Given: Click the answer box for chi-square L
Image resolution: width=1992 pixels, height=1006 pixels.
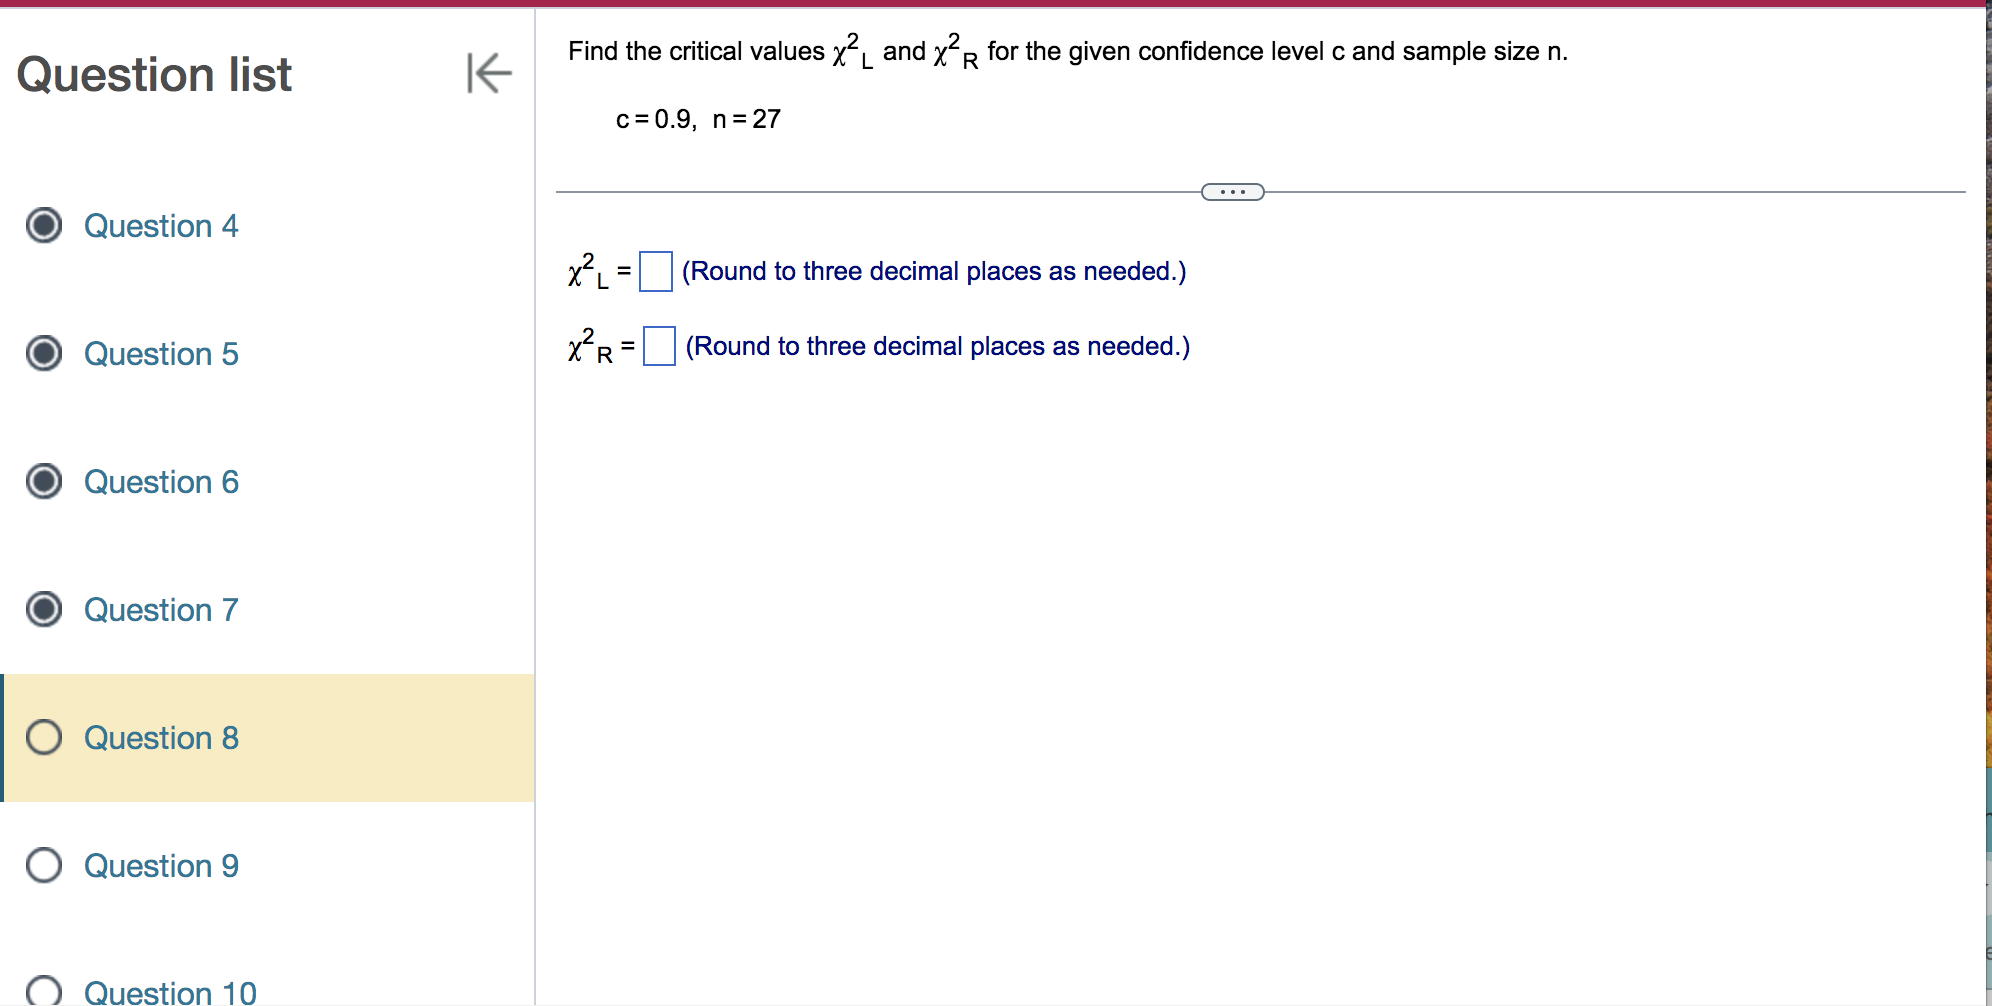Looking at the screenshot, I should pos(655,271).
